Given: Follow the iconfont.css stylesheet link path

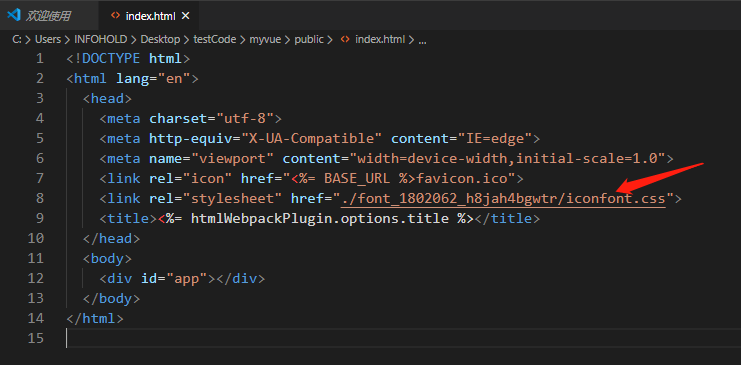Looking at the screenshot, I should [x=503, y=199].
